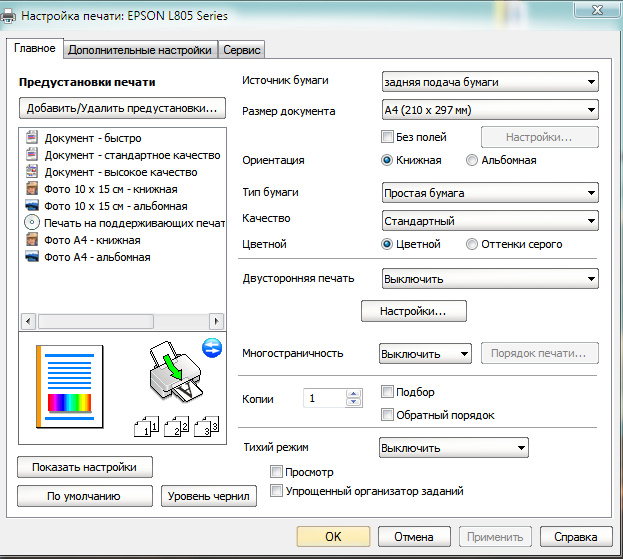This screenshot has height=559, width=623.
Task: Click the collated pages 1-2-3 icon
Action: coord(176,427)
